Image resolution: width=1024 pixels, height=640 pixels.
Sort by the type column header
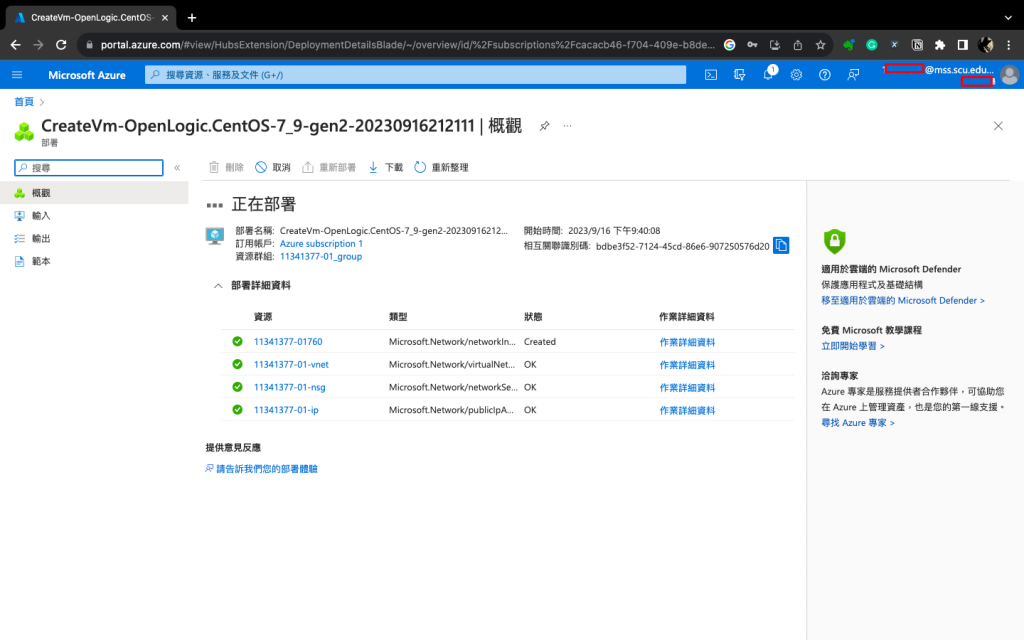[x=398, y=317]
